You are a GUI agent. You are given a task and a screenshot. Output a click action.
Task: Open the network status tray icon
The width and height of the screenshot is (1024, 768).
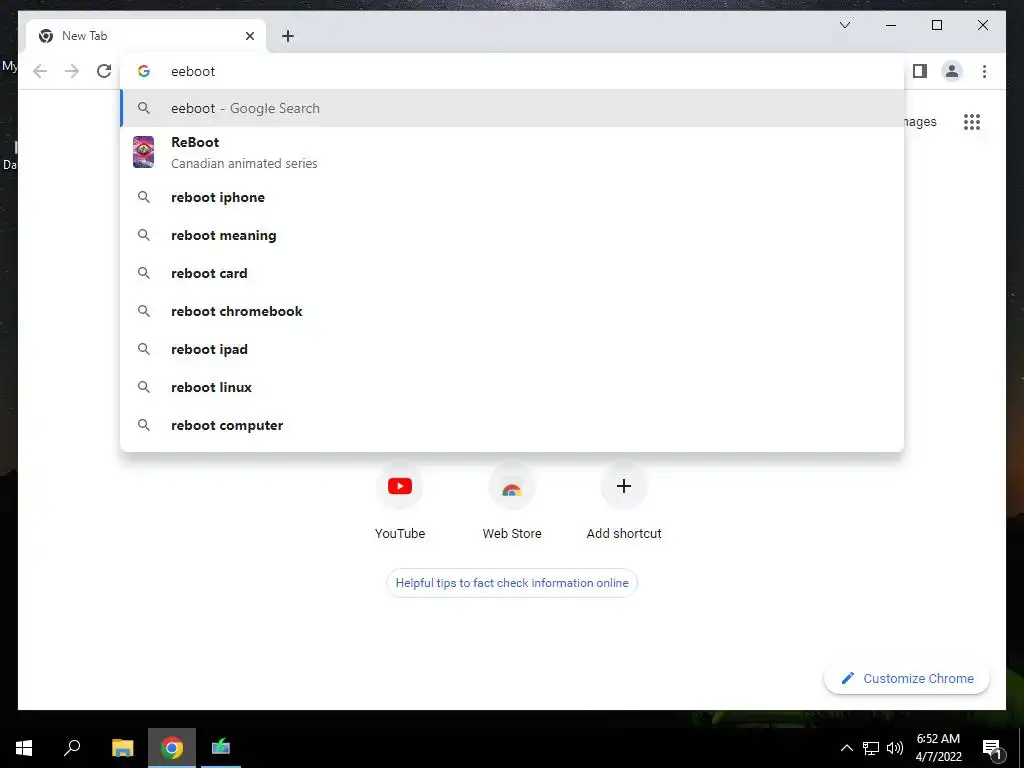(871, 748)
